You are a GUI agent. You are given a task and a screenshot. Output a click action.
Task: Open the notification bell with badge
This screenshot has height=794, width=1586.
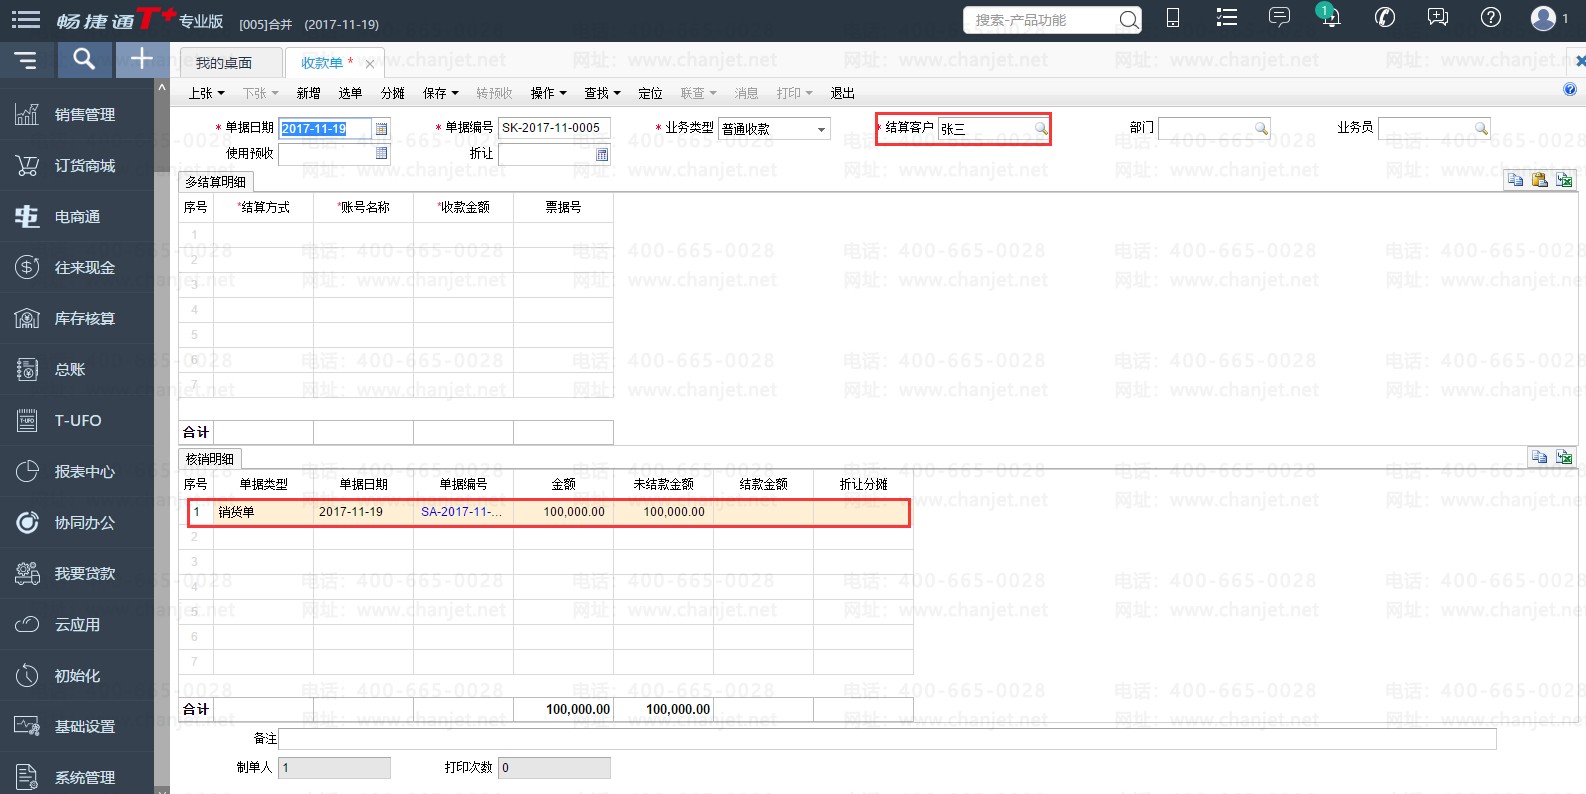(x=1329, y=17)
